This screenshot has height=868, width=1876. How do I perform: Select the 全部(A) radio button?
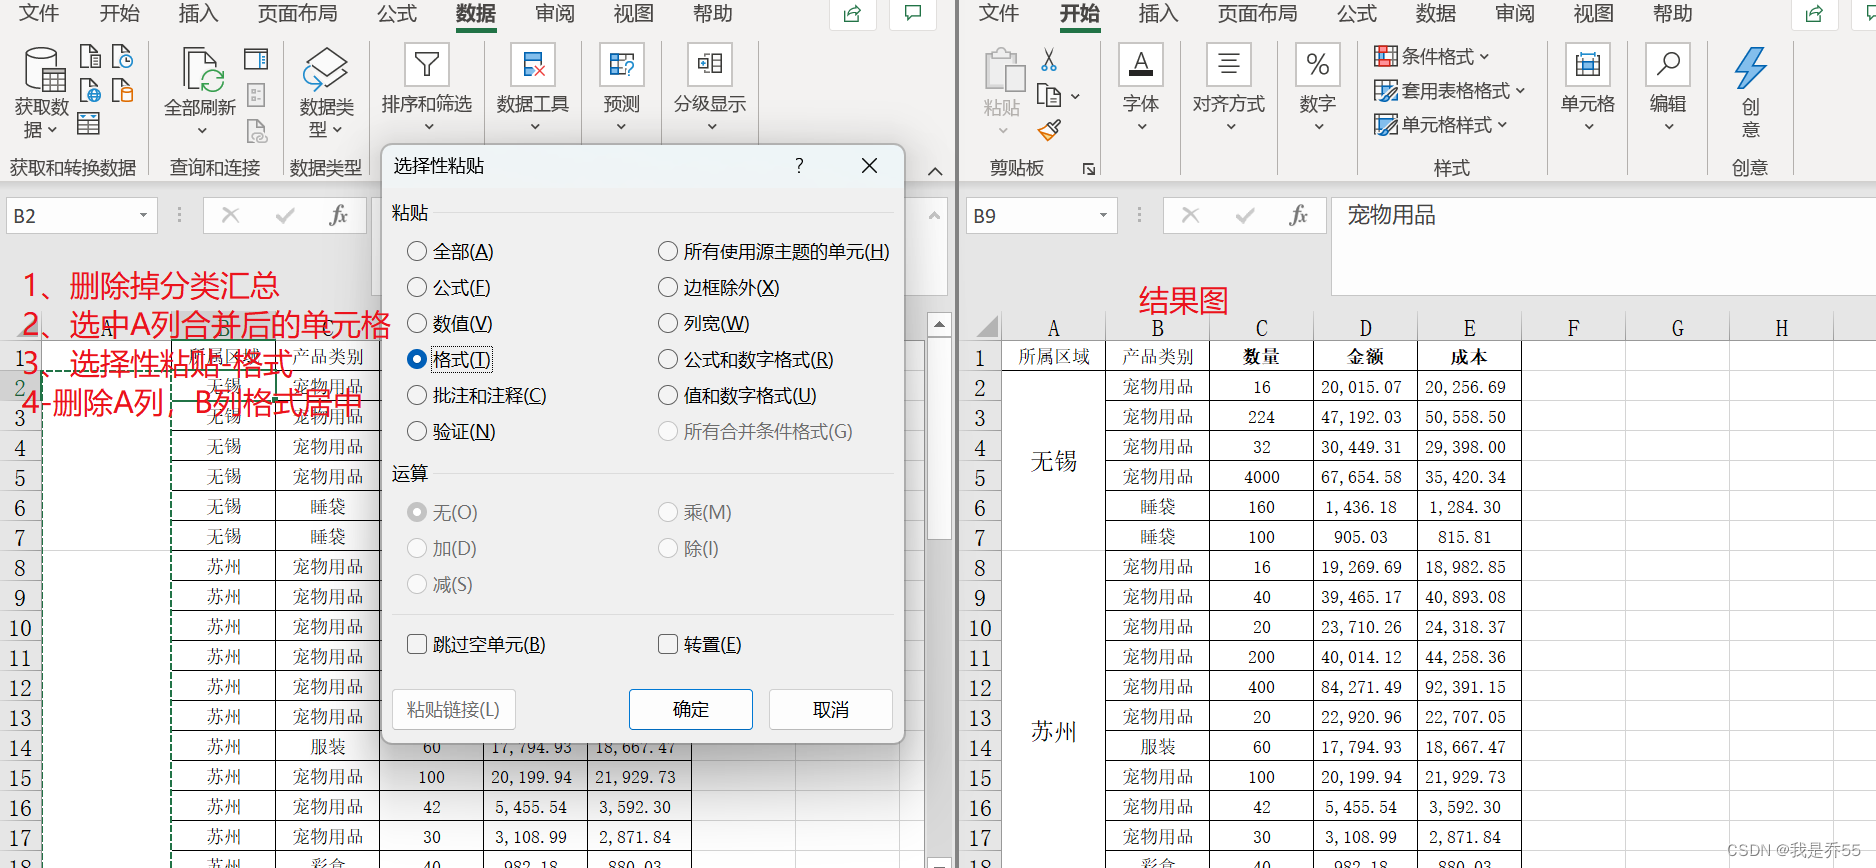417,252
